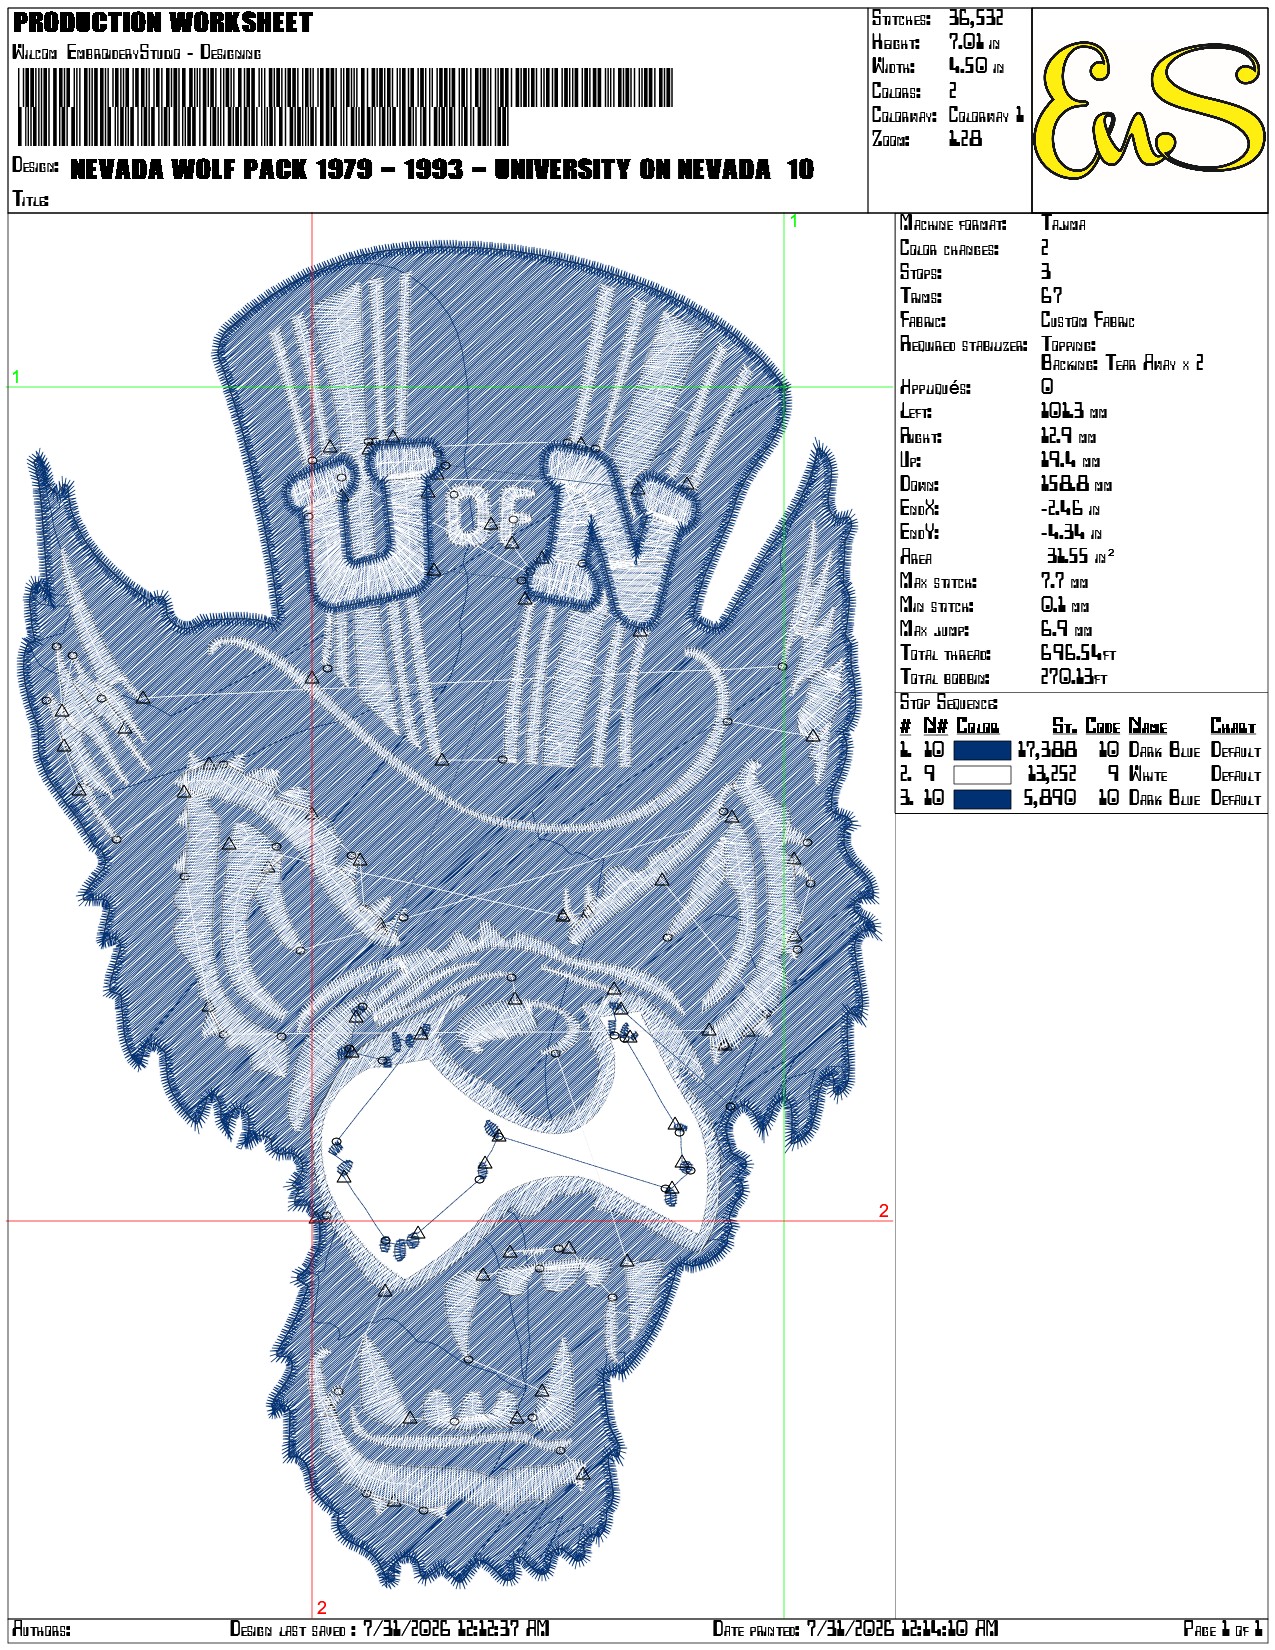This screenshot has height=1650, width=1275.
Task: Click the Colorway value 'Colorway 1'
Action: [986, 114]
